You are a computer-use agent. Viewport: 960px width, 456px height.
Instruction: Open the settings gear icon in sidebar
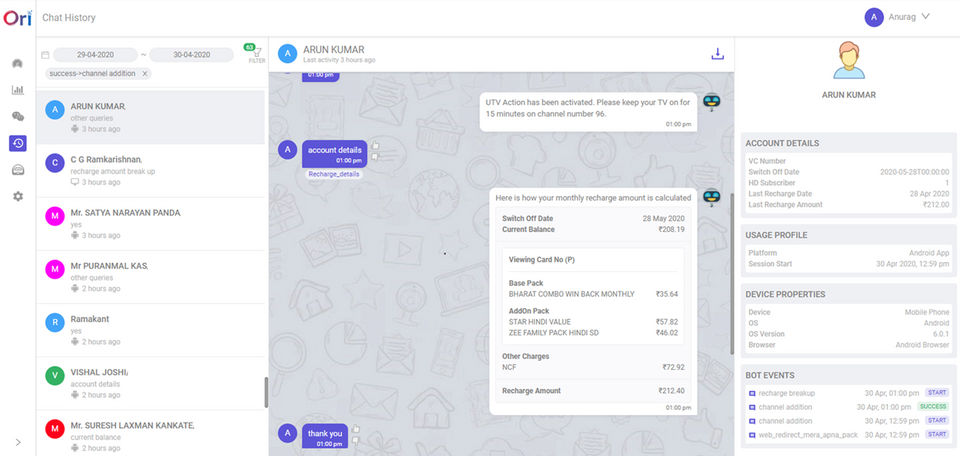click(x=18, y=196)
